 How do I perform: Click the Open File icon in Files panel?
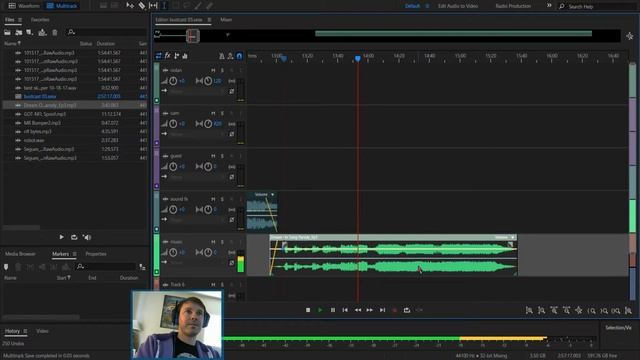[x=7, y=32]
